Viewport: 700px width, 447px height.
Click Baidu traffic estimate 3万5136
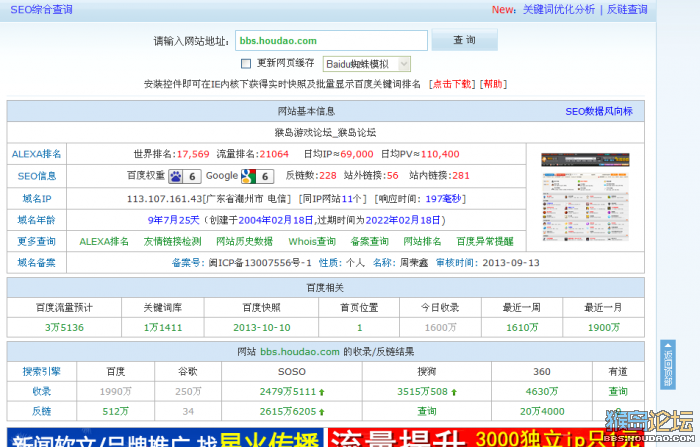[x=64, y=328]
